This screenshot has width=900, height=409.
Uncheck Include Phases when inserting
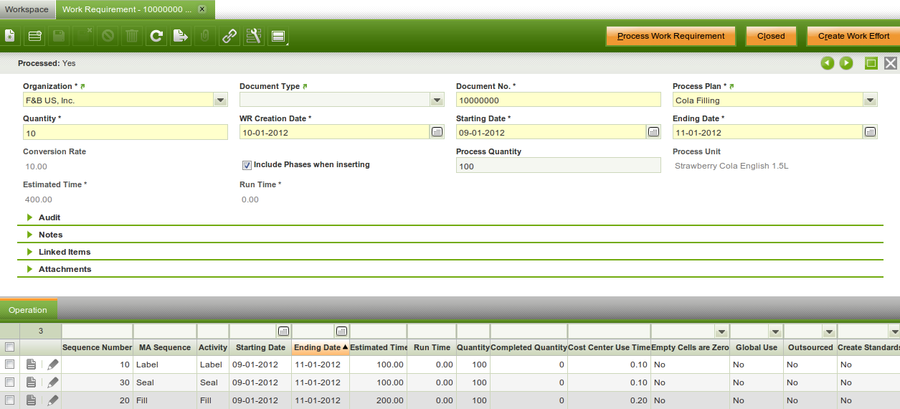[247, 165]
